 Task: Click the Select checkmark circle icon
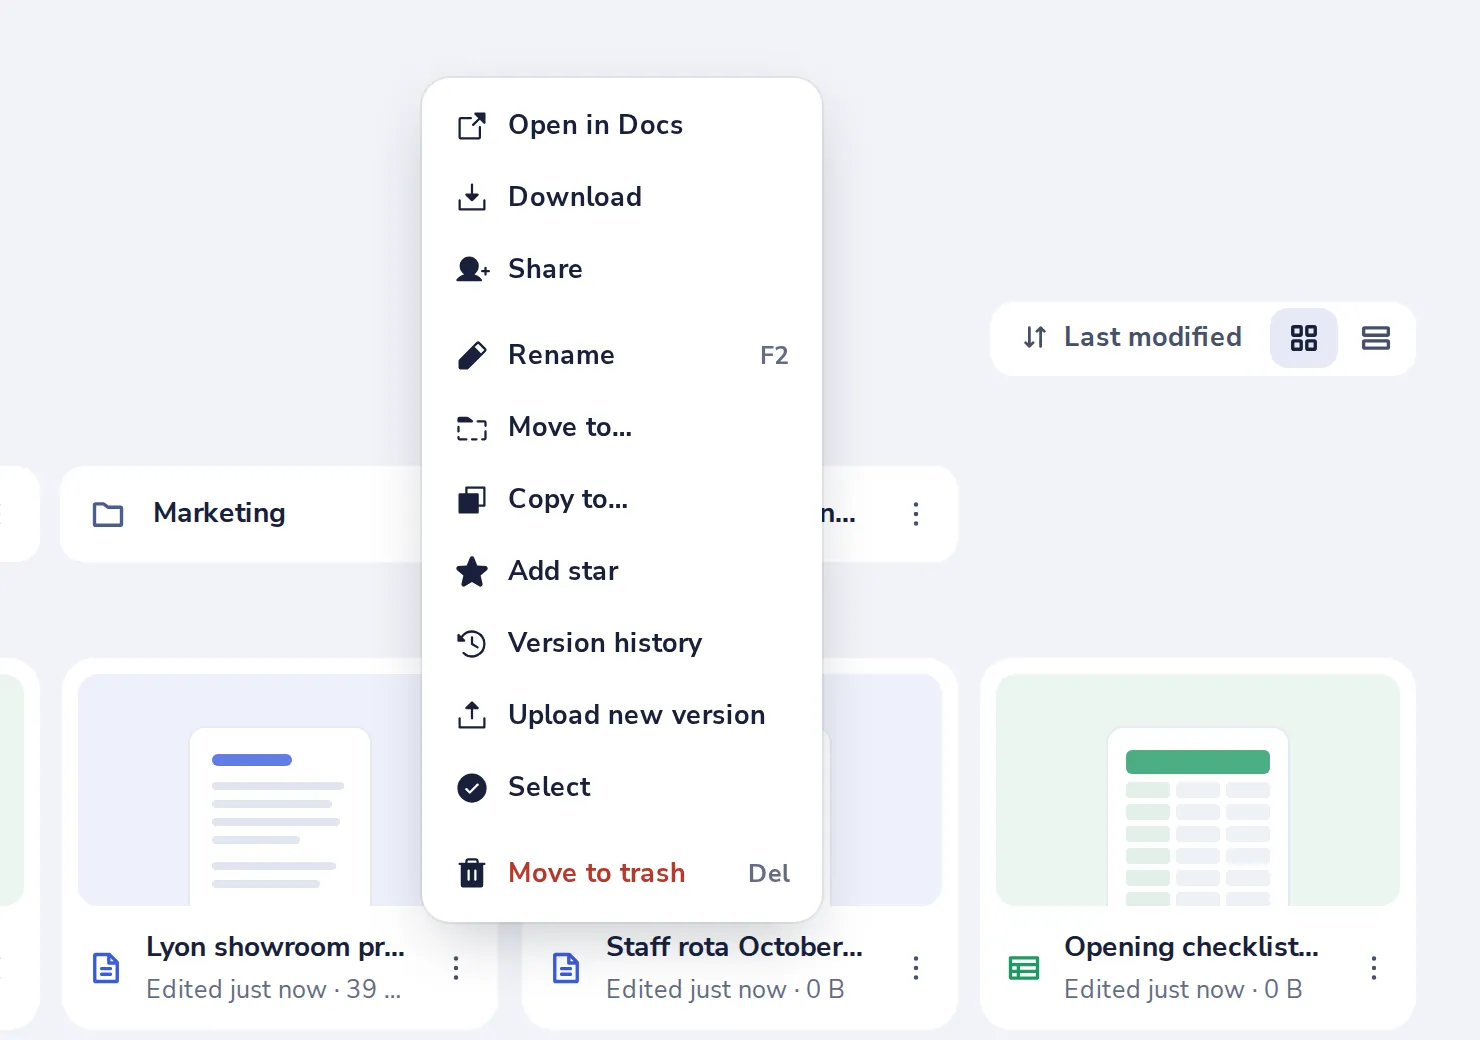click(x=472, y=788)
